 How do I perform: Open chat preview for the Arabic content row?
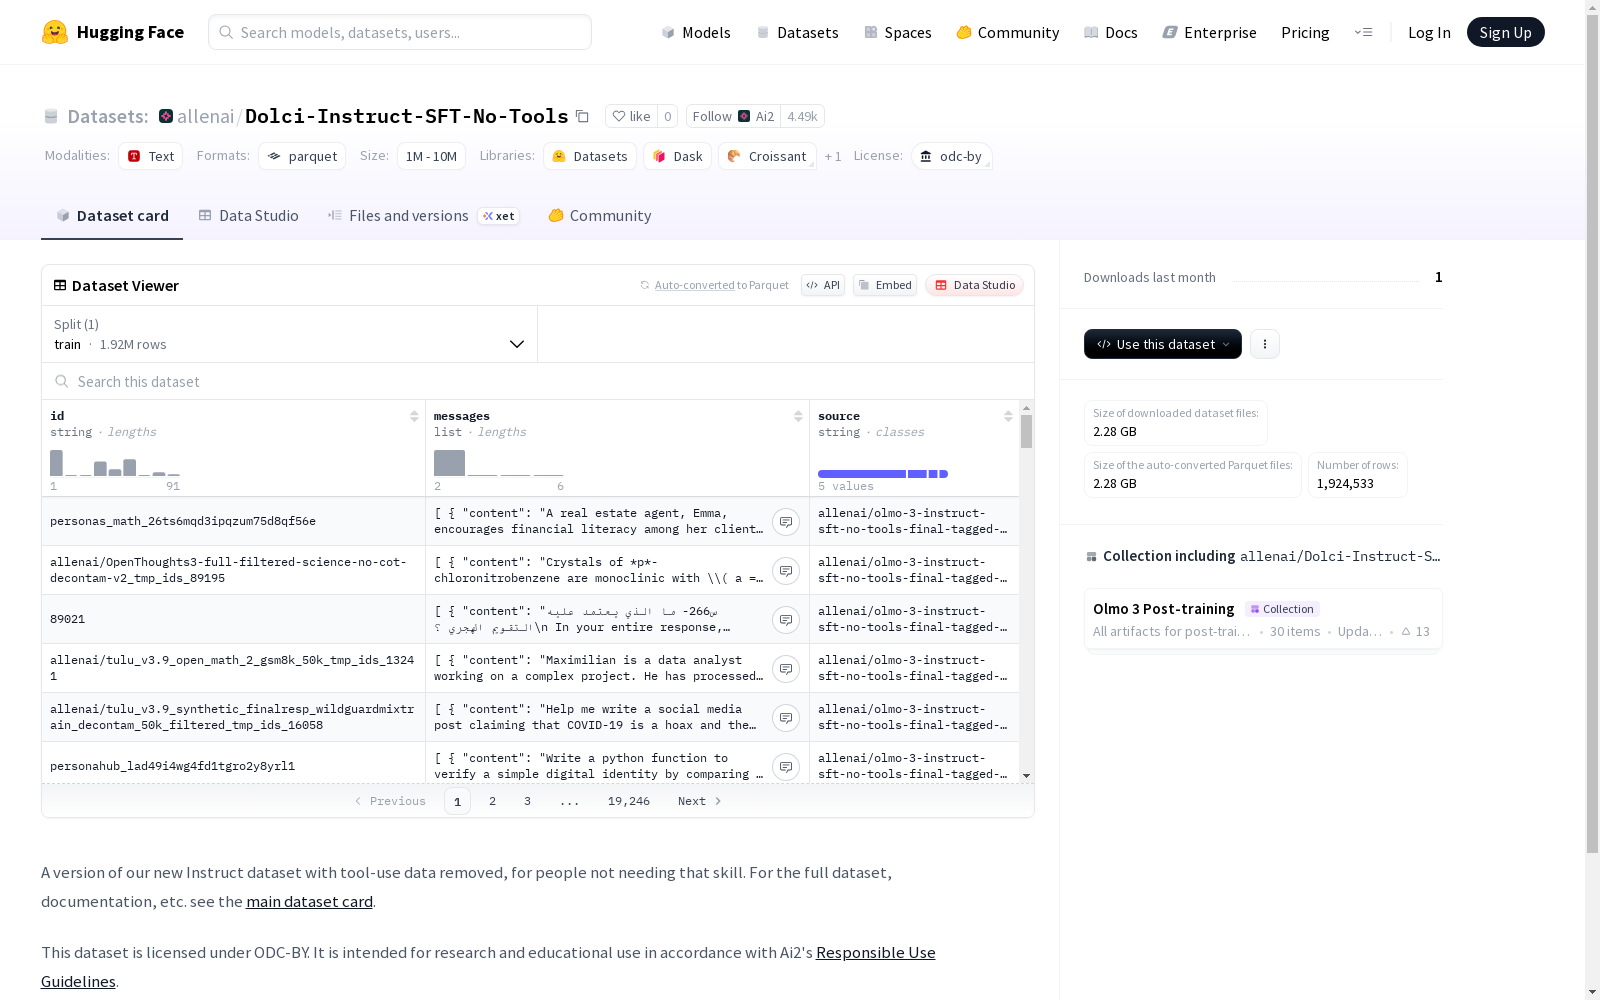[x=786, y=620]
